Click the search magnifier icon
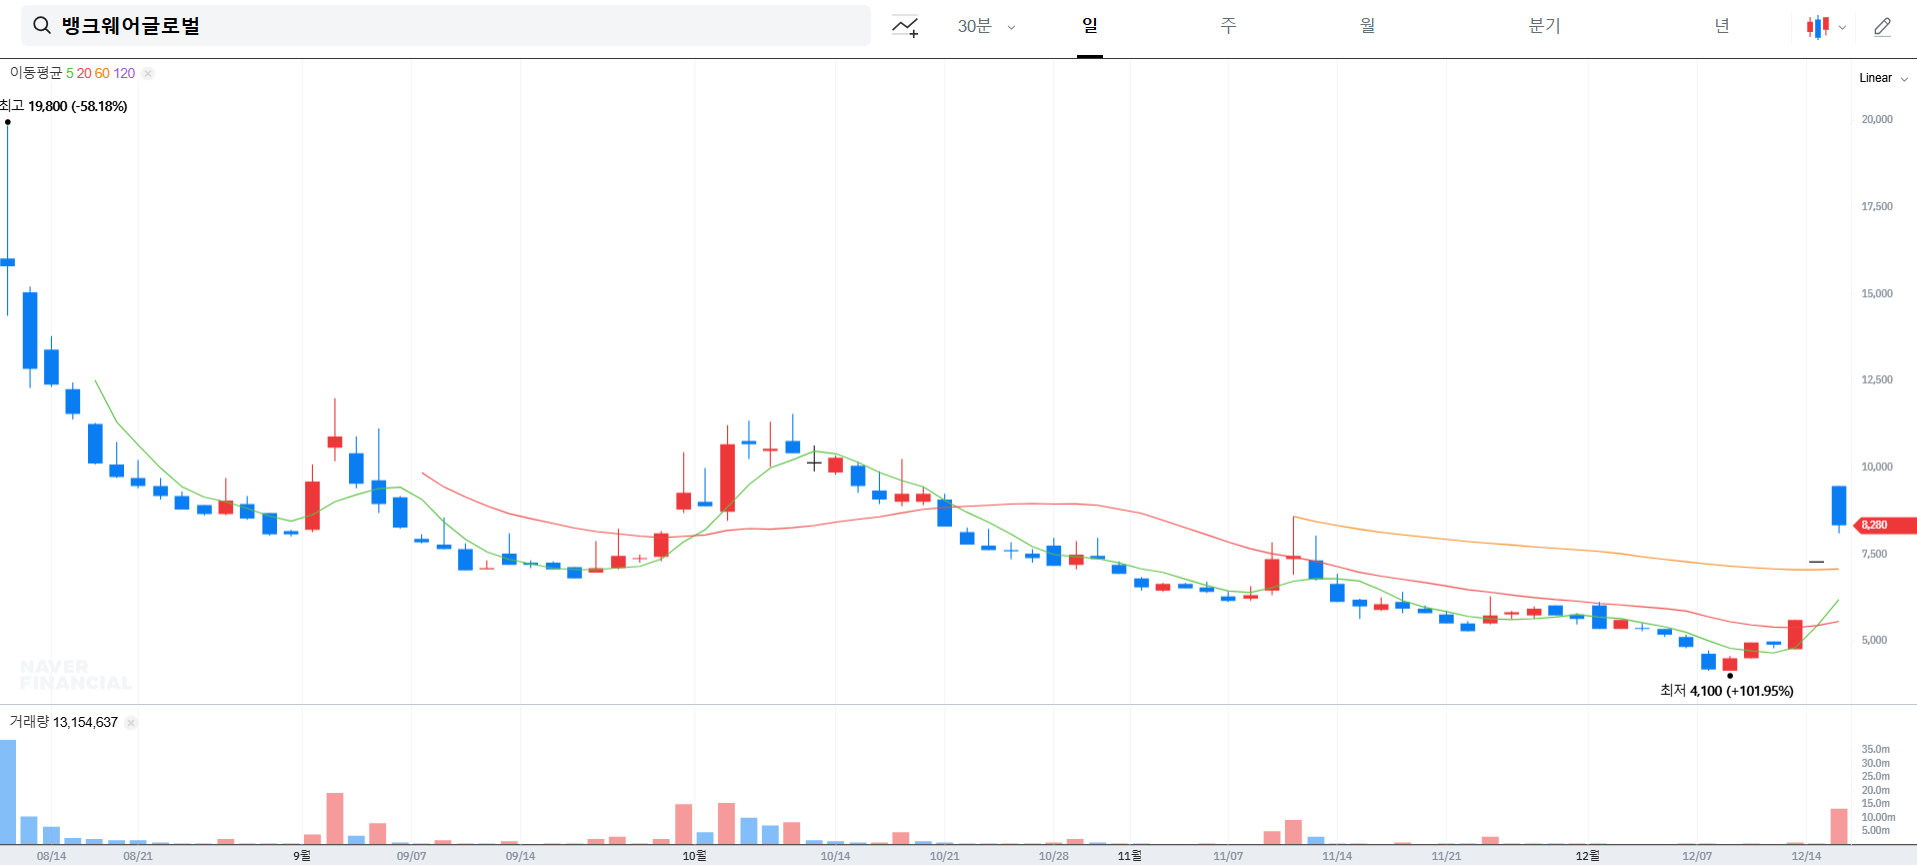1917x865 pixels. click(x=42, y=25)
